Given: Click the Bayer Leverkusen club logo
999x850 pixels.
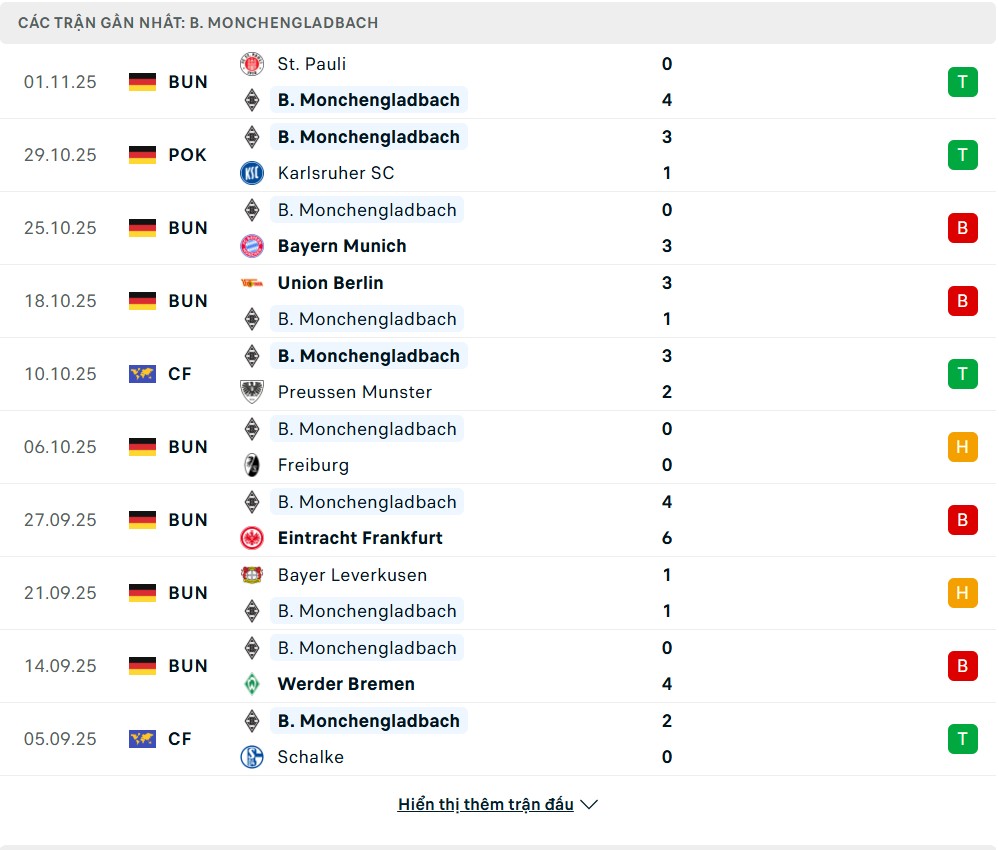Looking at the screenshot, I should pyautogui.click(x=251, y=575).
